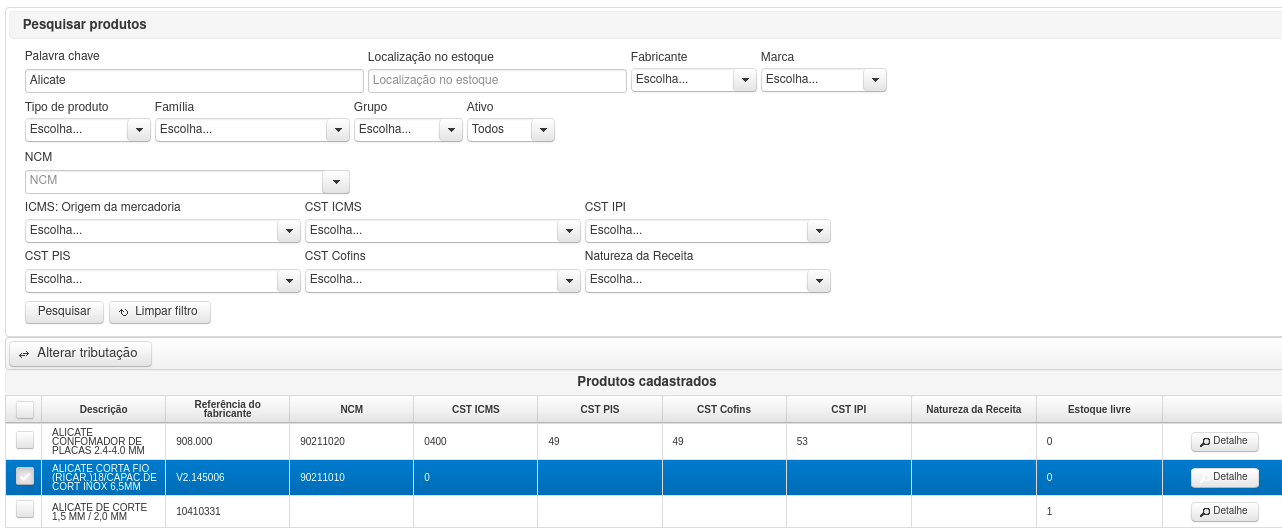The height and width of the screenshot is (530, 1282).
Task: Sort by CST IPI column header
Action: [x=849, y=409]
